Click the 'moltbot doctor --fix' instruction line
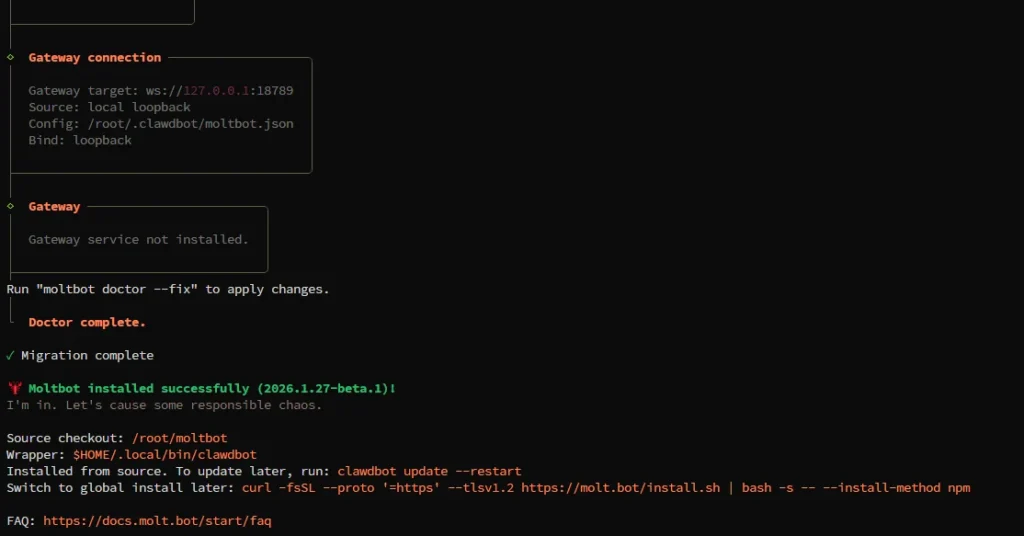This screenshot has height=536, width=1024. pyautogui.click(x=168, y=289)
